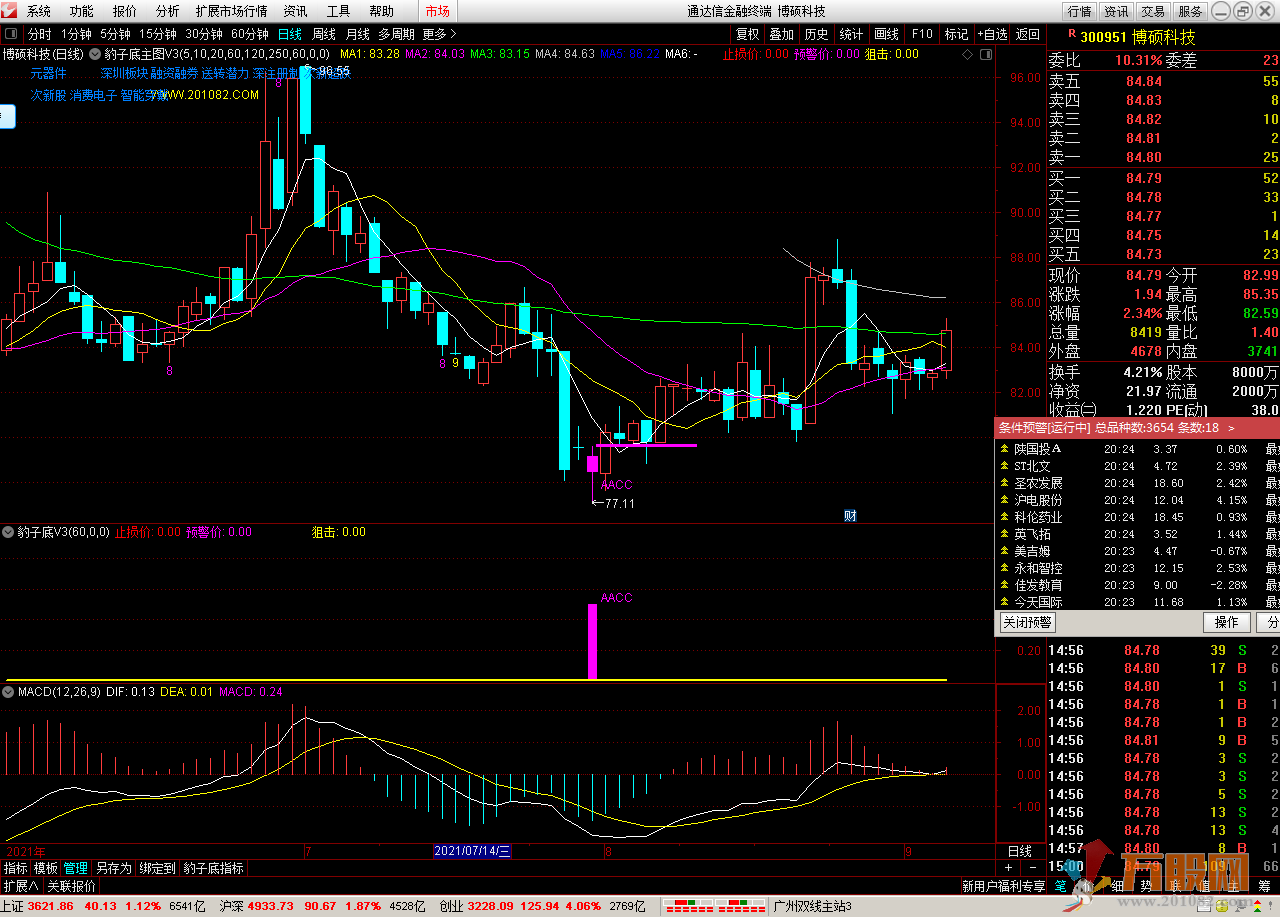1280x918 pixels.
Task: Open the 多周期 view
Action: [397, 34]
